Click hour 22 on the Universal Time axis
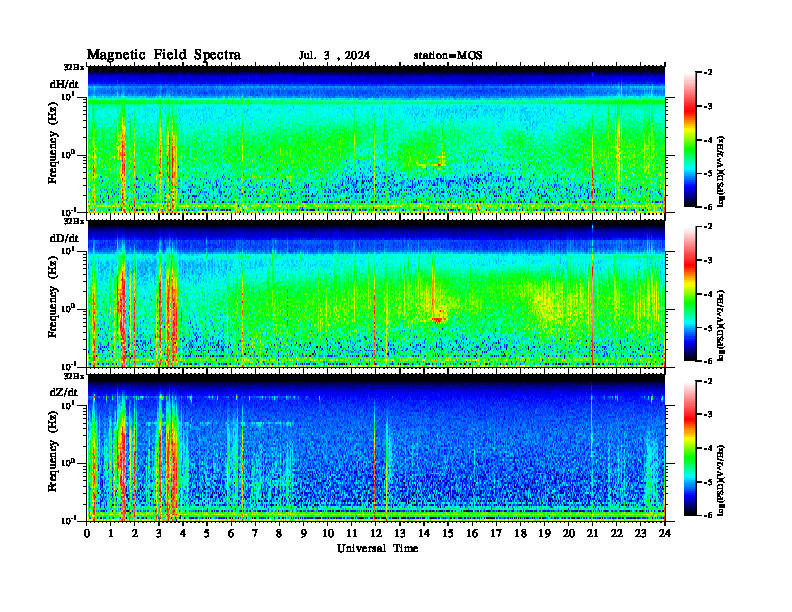 [x=616, y=534]
